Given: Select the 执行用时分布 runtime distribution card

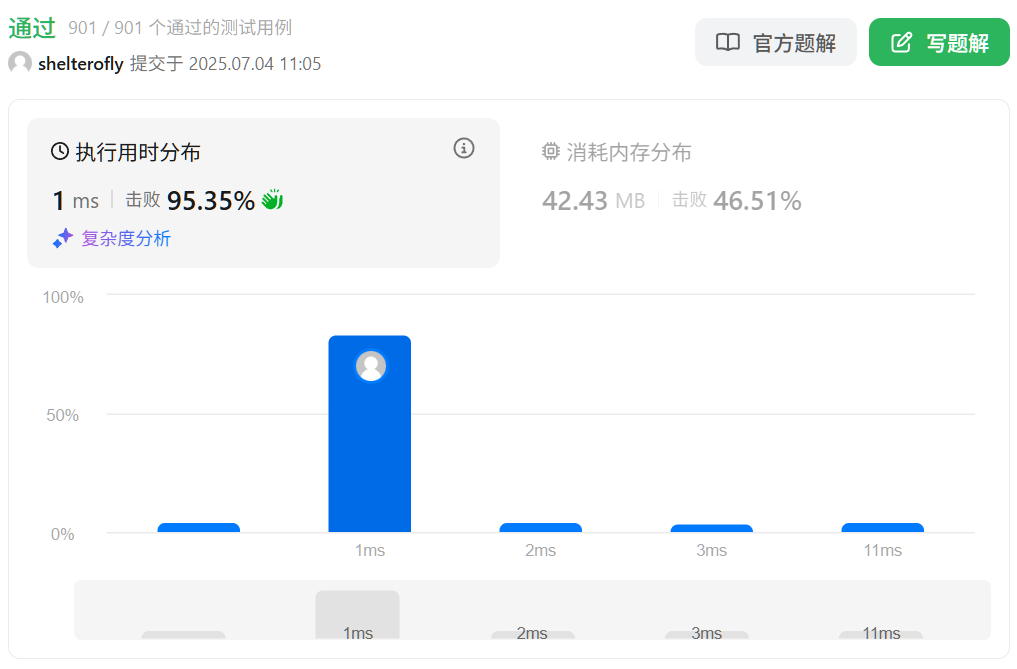Looking at the screenshot, I should pyautogui.click(x=263, y=193).
